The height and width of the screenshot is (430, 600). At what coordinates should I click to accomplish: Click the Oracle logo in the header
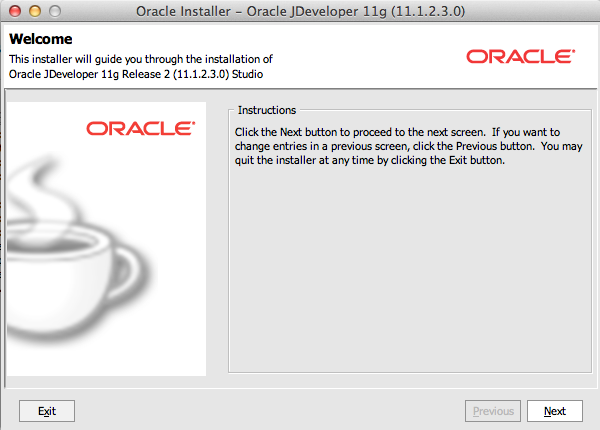coord(520,56)
